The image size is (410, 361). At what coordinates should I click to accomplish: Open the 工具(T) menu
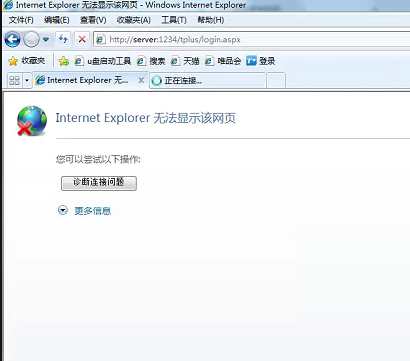coord(174,20)
